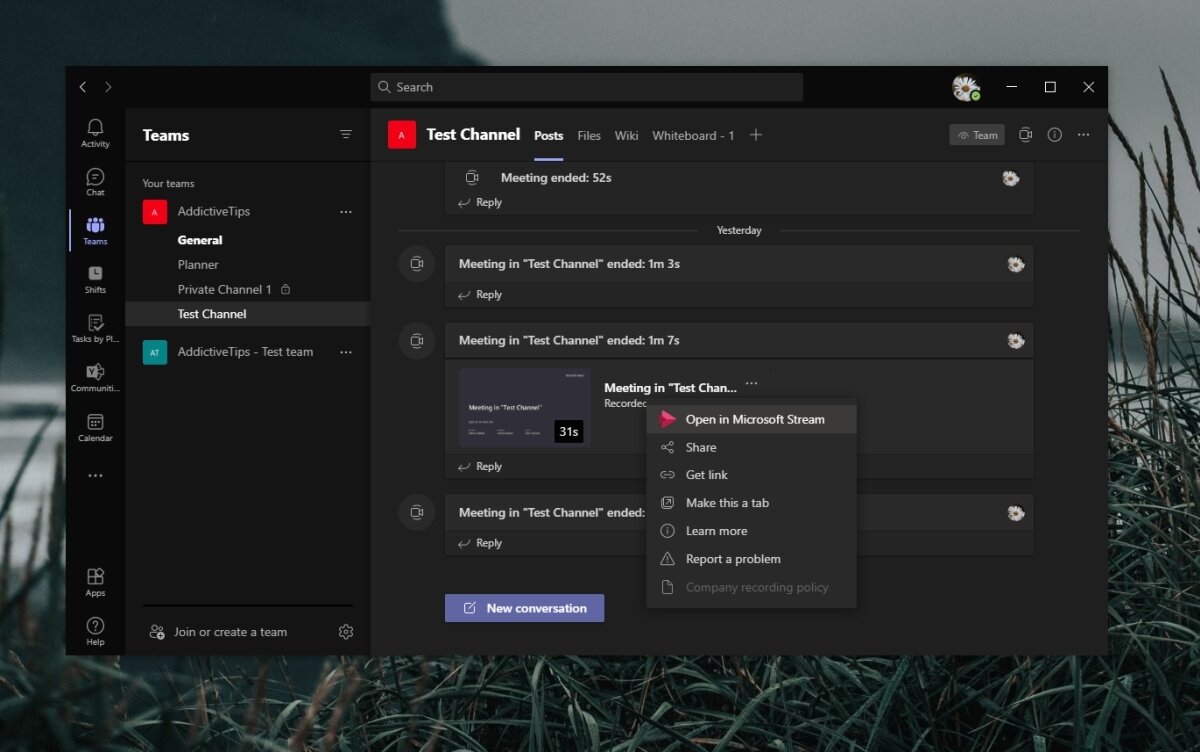Open manage teams settings gear
The width and height of the screenshot is (1200, 752).
point(346,632)
